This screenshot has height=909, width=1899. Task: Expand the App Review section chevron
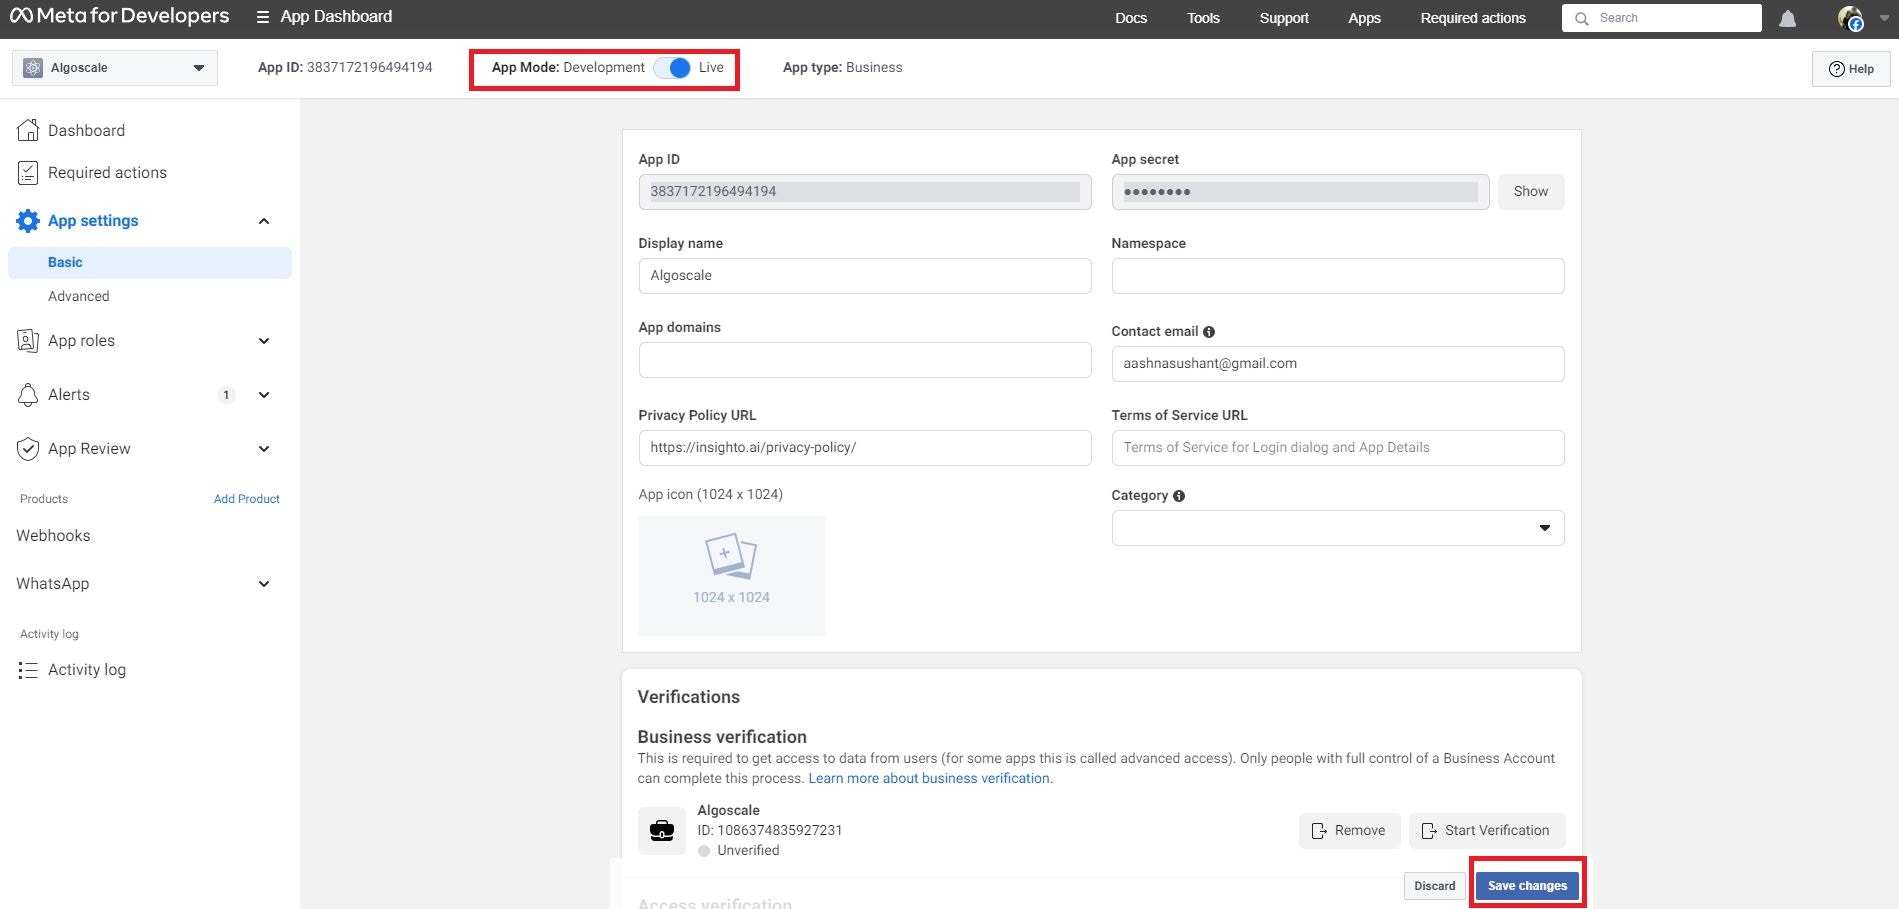point(264,449)
